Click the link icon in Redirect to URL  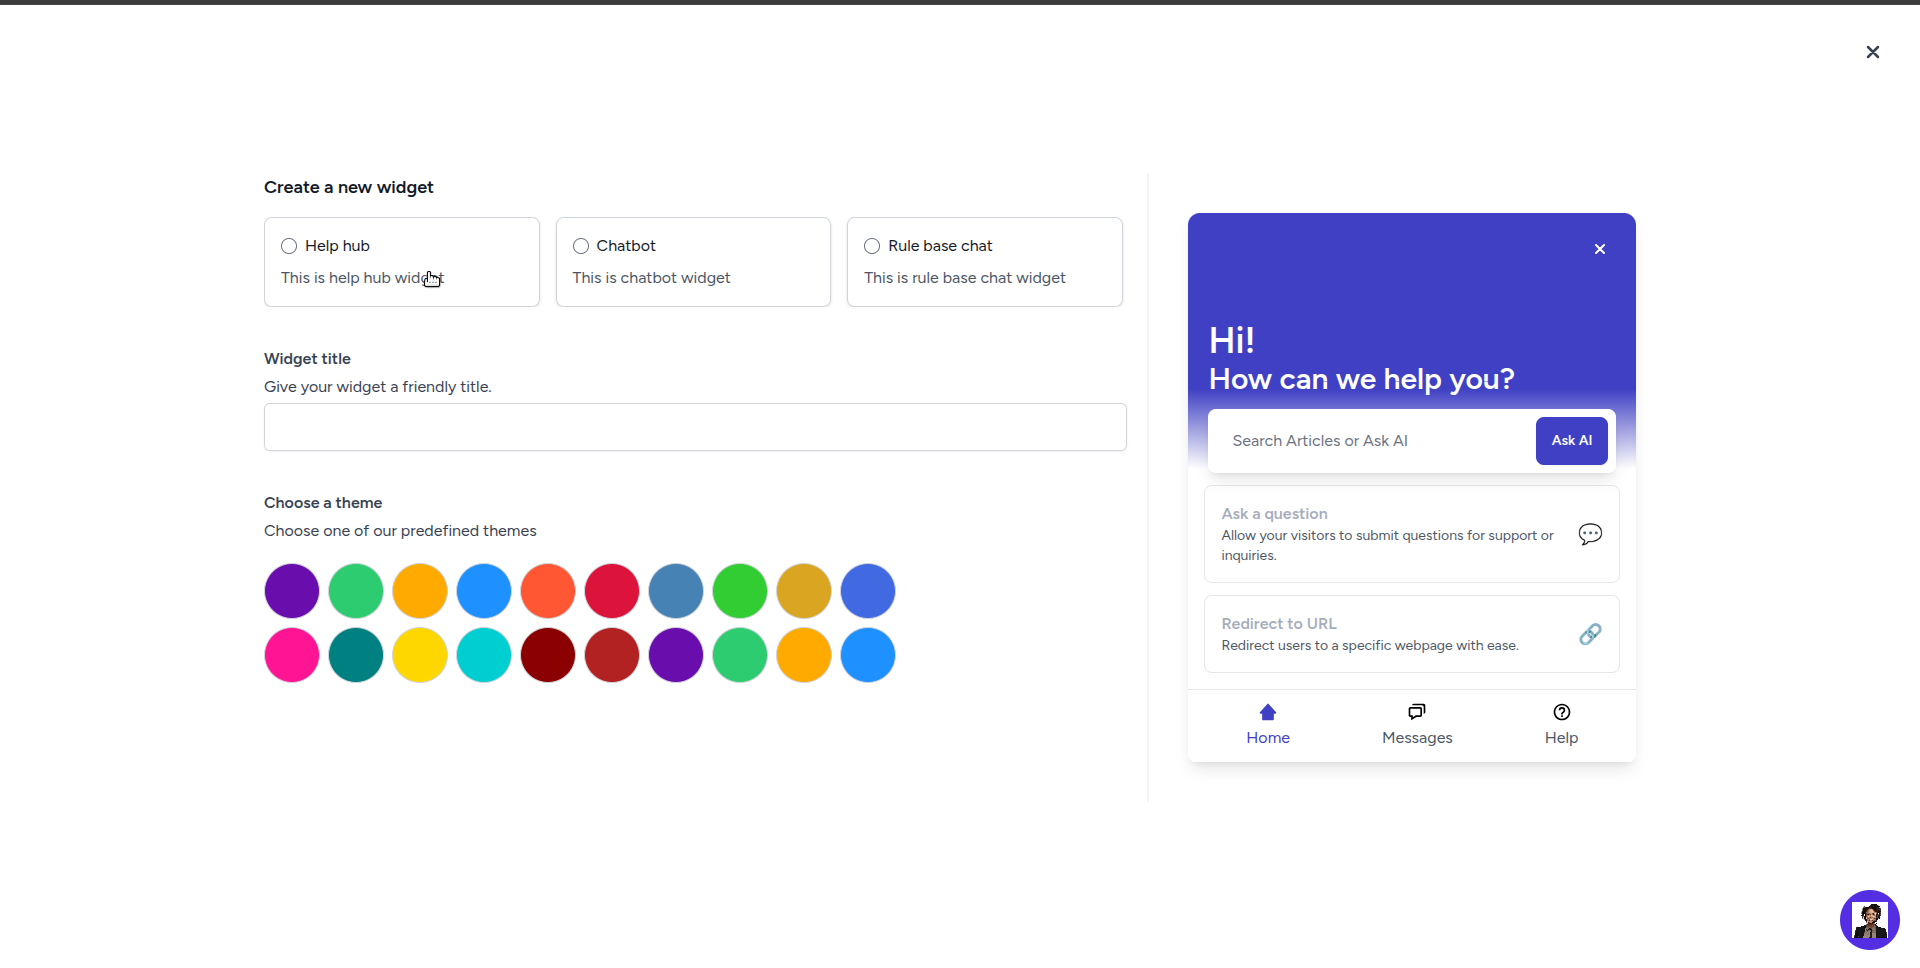point(1590,634)
